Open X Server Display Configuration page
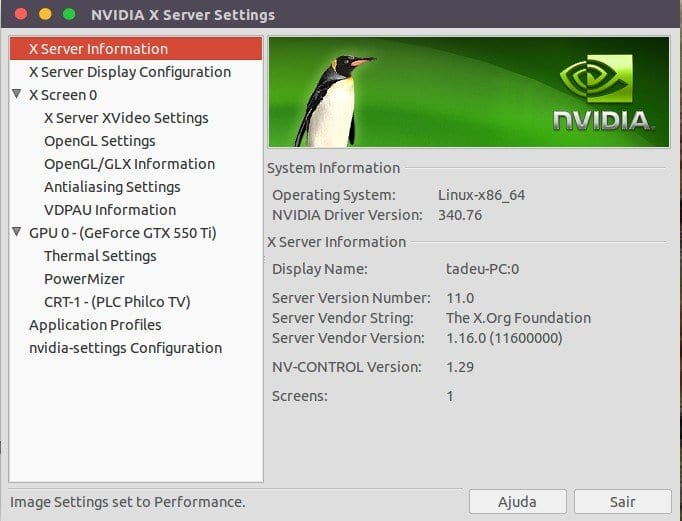682x521 pixels. tap(130, 72)
